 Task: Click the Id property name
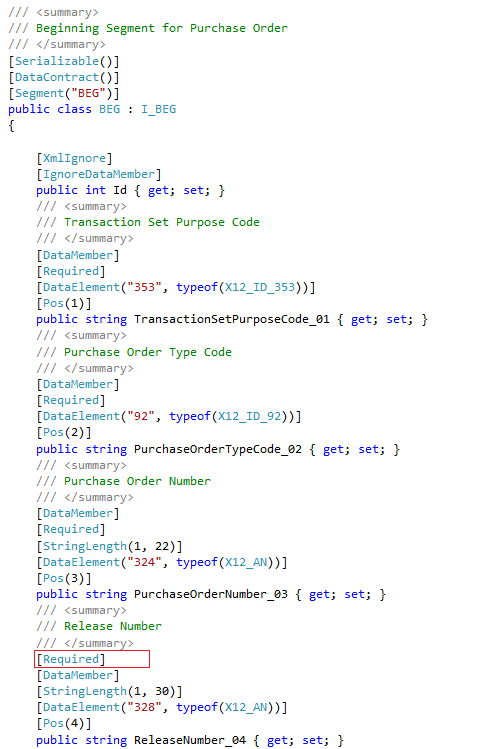(120, 191)
